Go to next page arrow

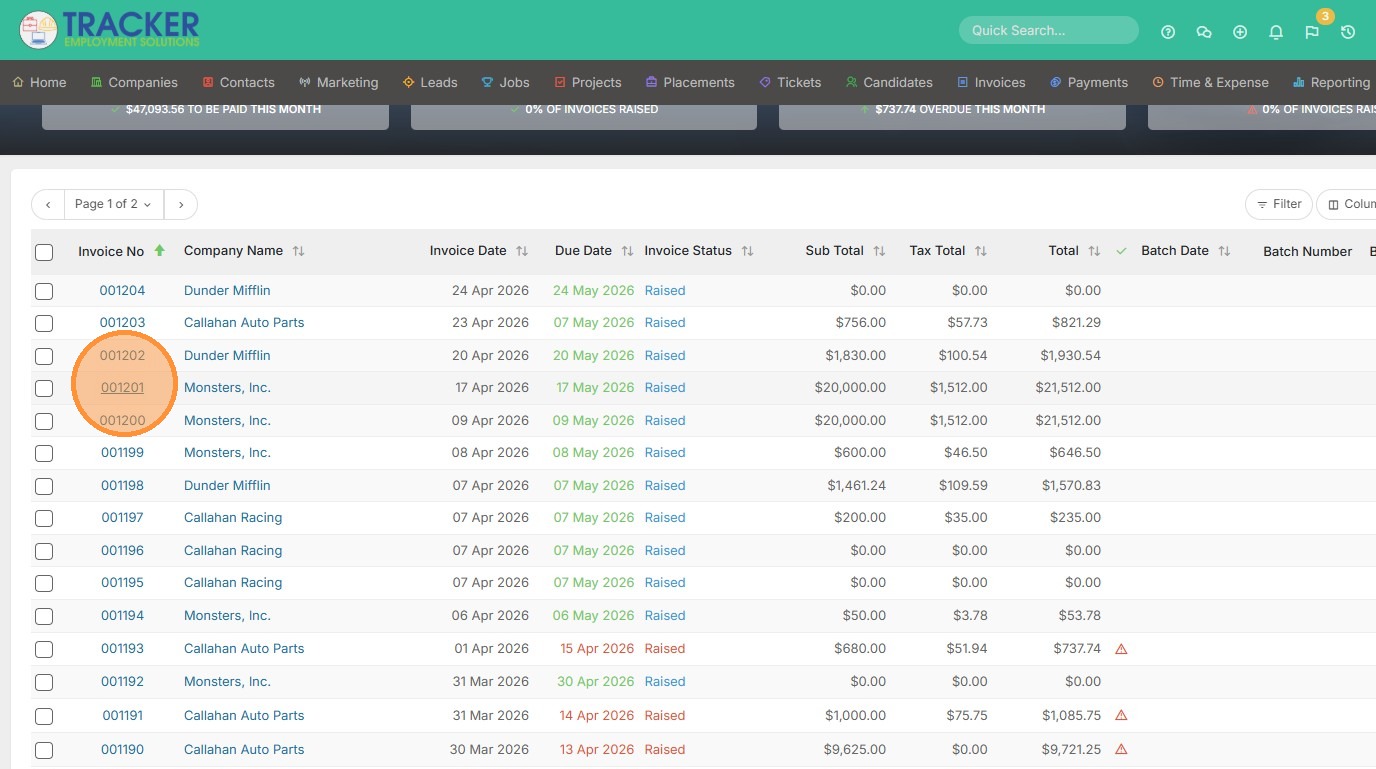(x=181, y=204)
